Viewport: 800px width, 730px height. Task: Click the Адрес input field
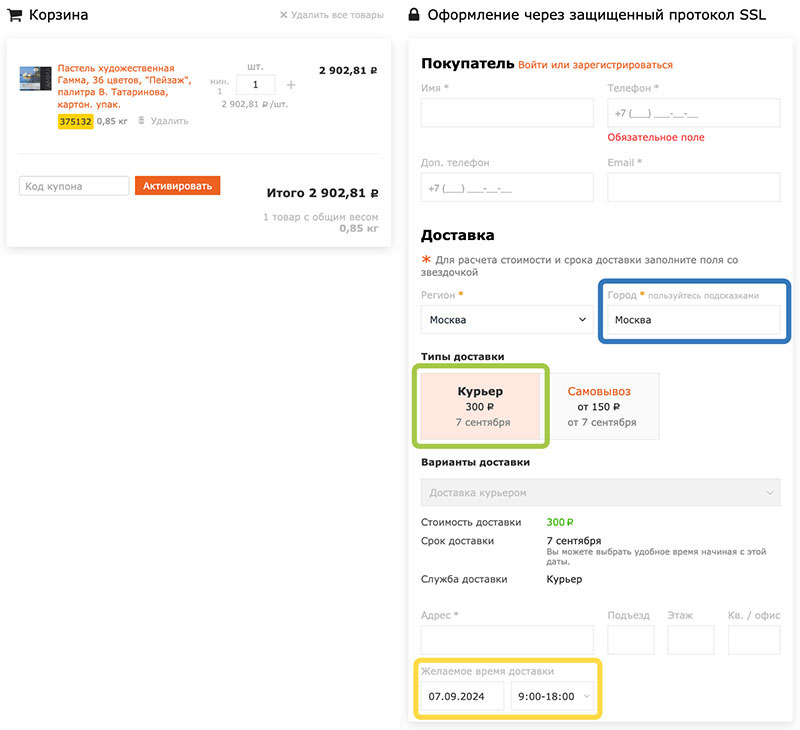(507, 640)
